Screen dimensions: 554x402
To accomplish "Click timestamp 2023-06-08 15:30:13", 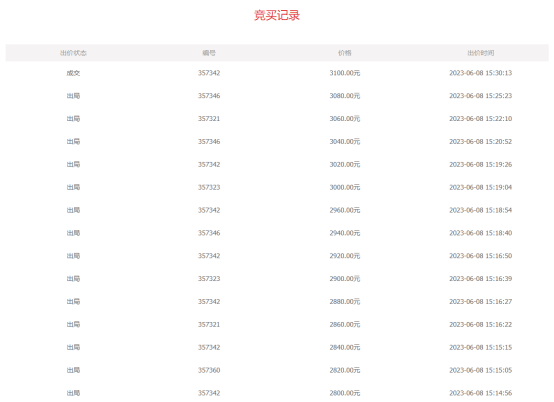I will (481, 73).
